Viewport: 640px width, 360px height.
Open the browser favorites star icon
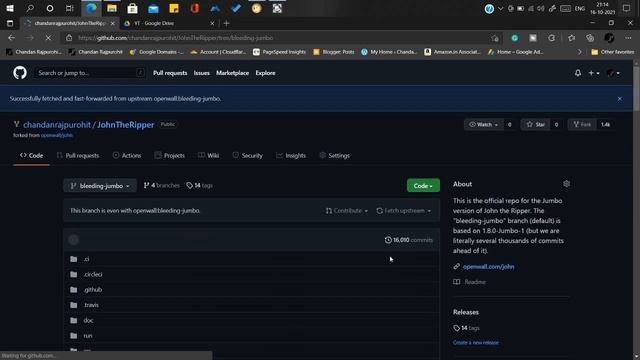click(571, 38)
